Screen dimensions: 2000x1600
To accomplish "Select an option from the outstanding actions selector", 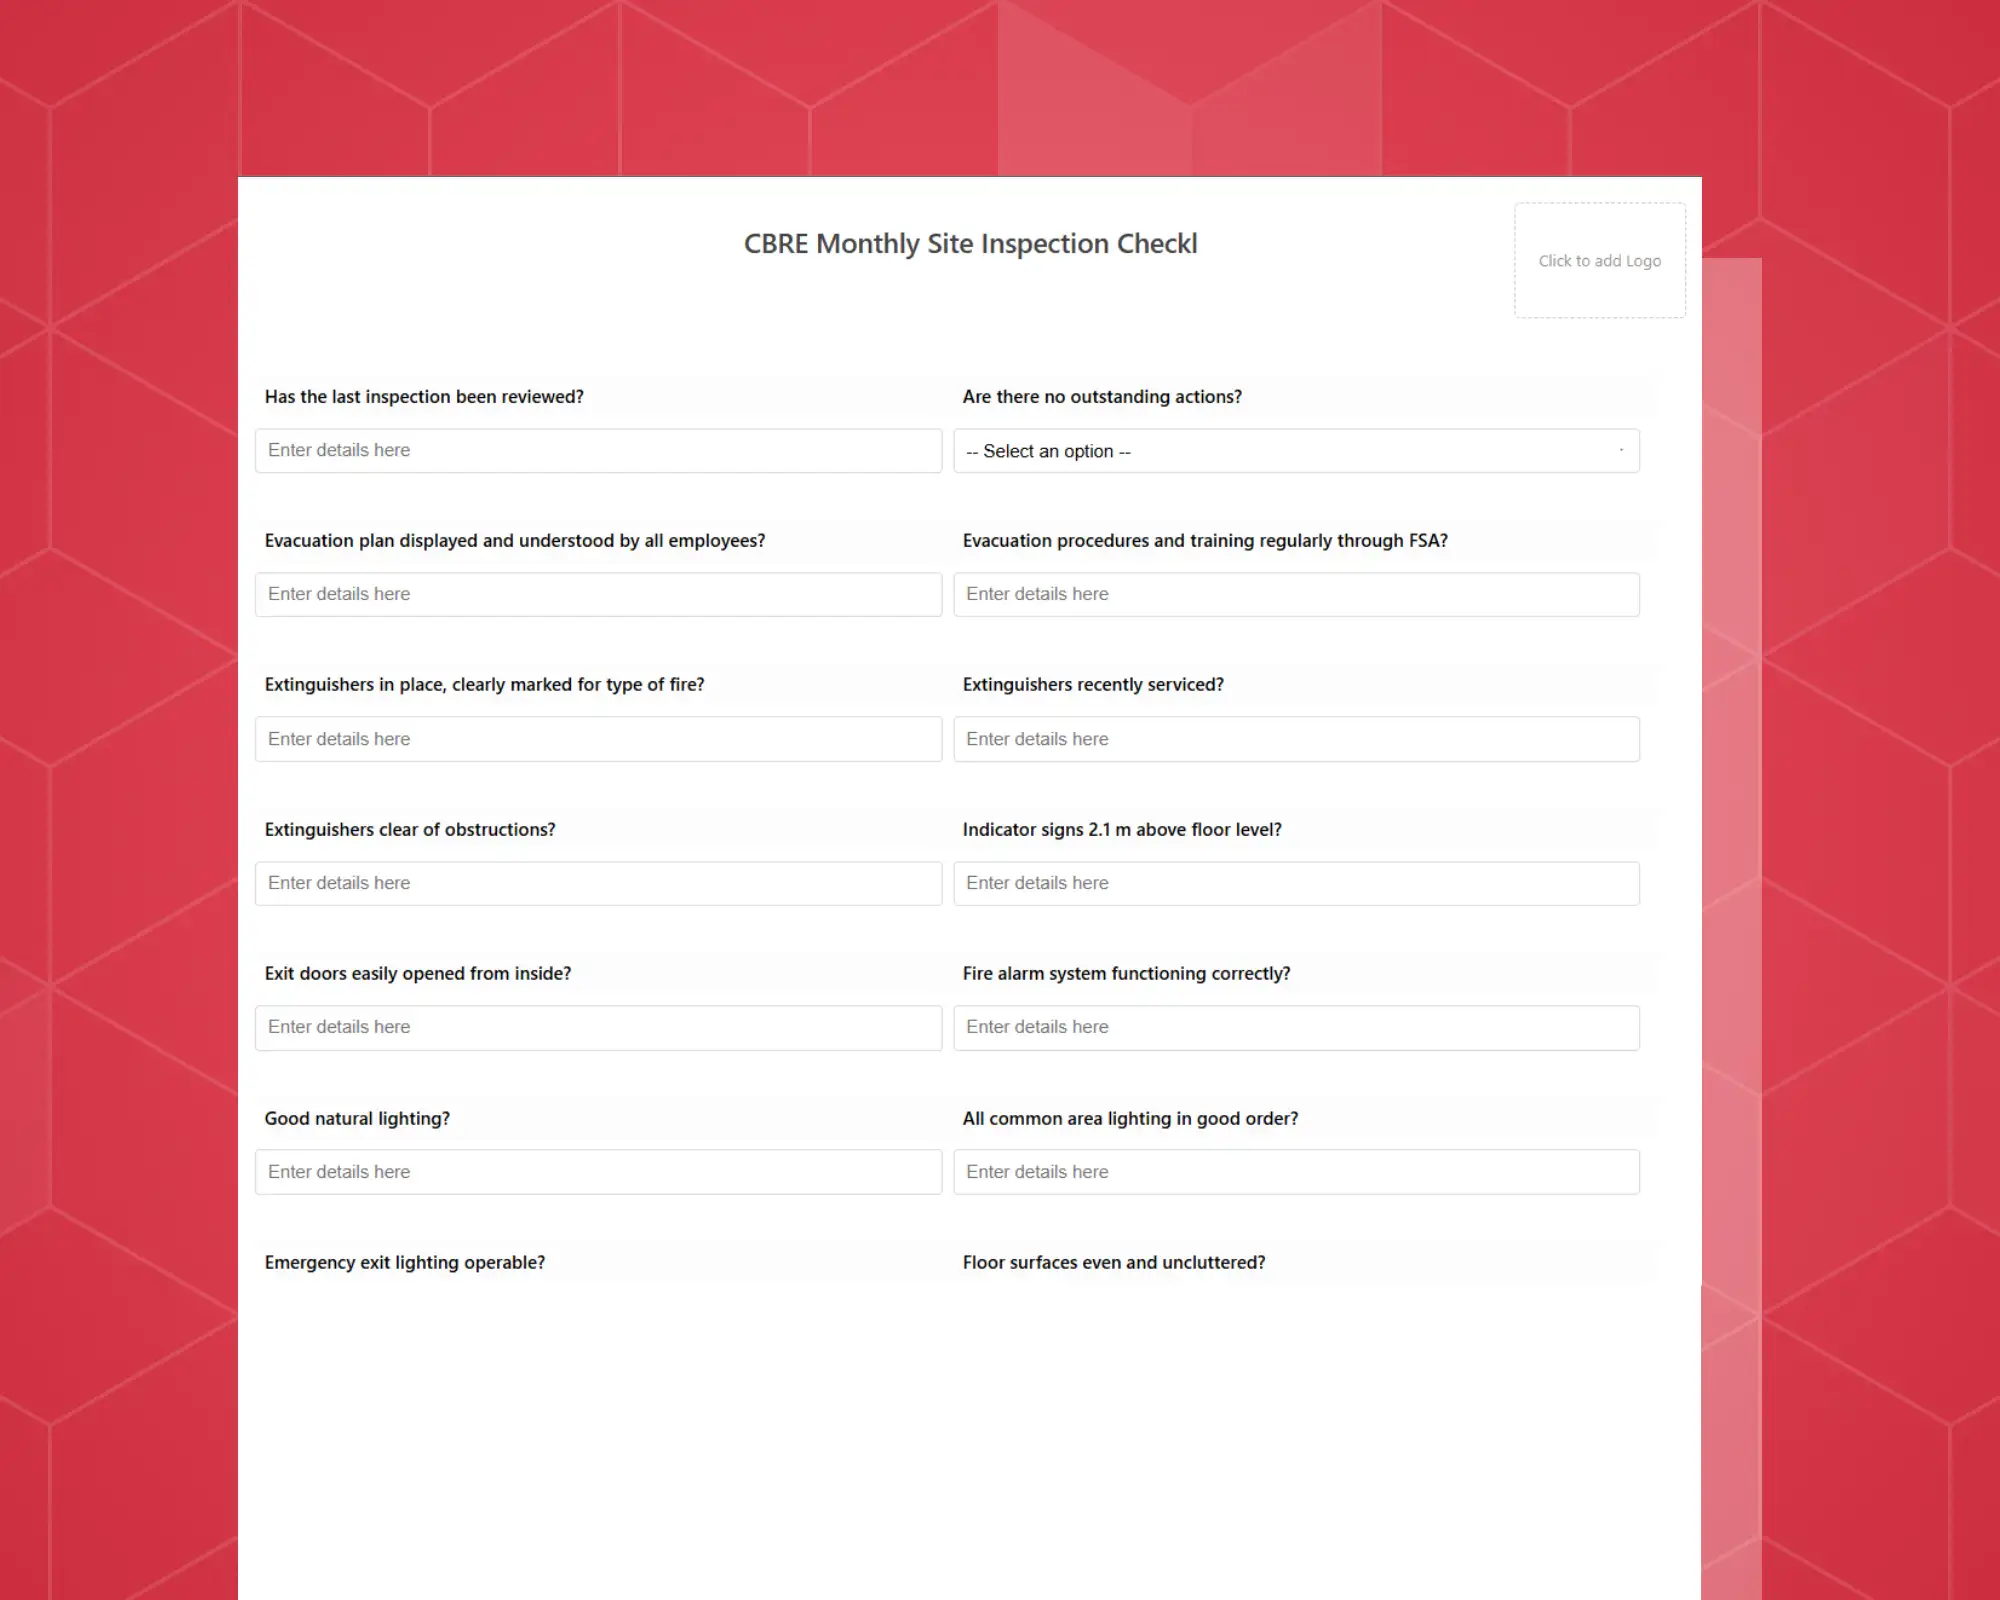I will (1296, 451).
